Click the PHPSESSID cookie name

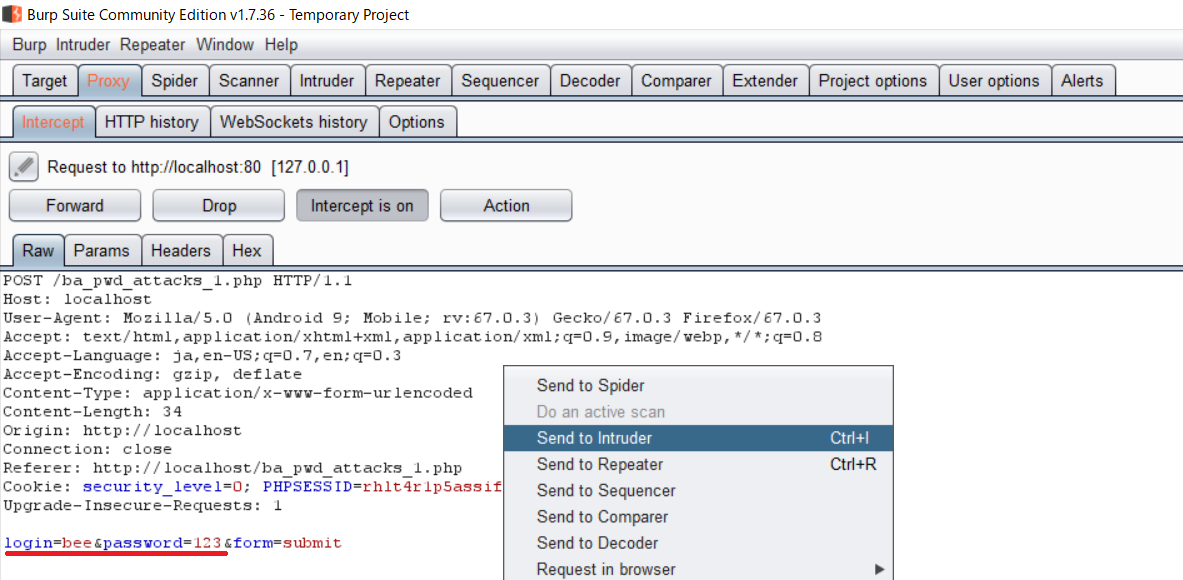coord(308,486)
